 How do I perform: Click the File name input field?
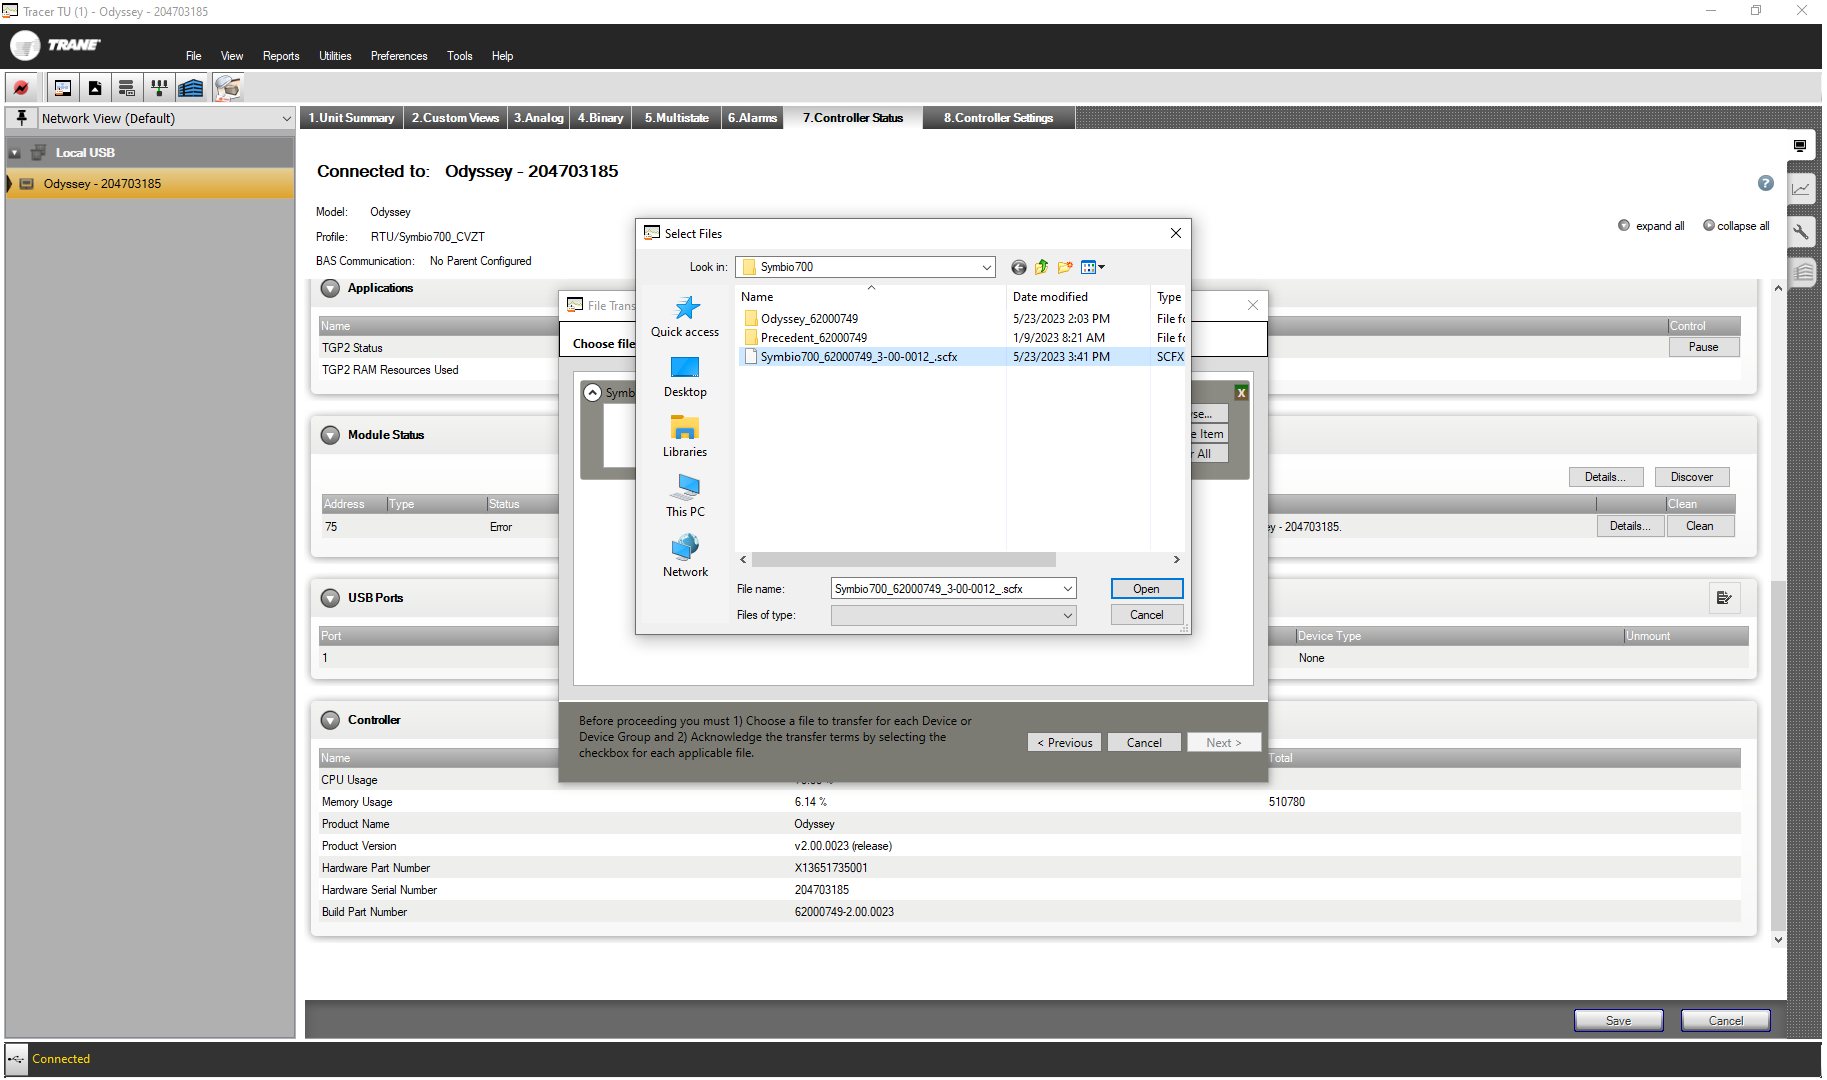(x=945, y=589)
